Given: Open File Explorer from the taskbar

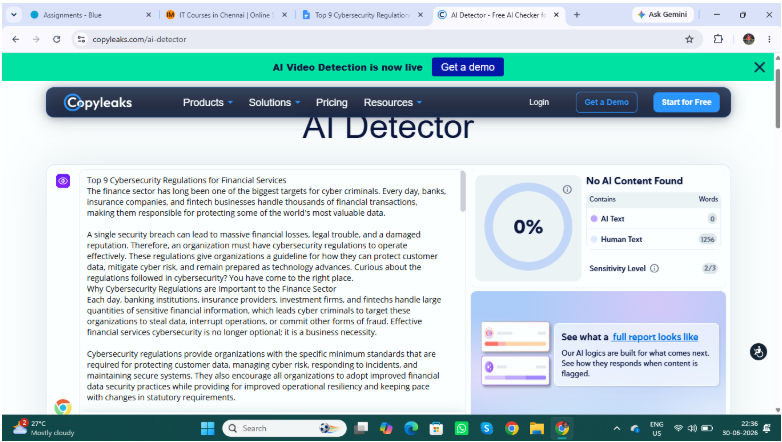Looking at the screenshot, I should [x=537, y=428].
